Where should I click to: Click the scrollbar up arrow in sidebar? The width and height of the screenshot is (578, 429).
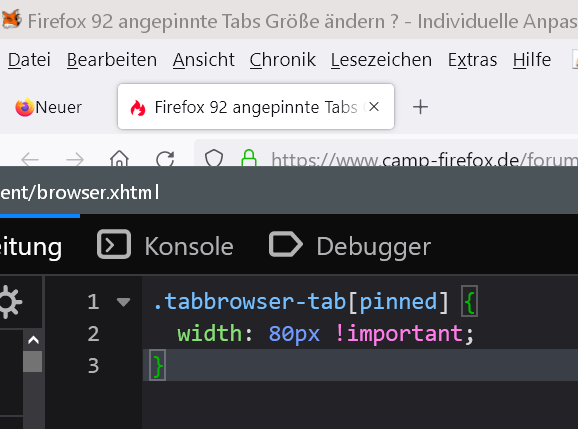click(x=33, y=340)
